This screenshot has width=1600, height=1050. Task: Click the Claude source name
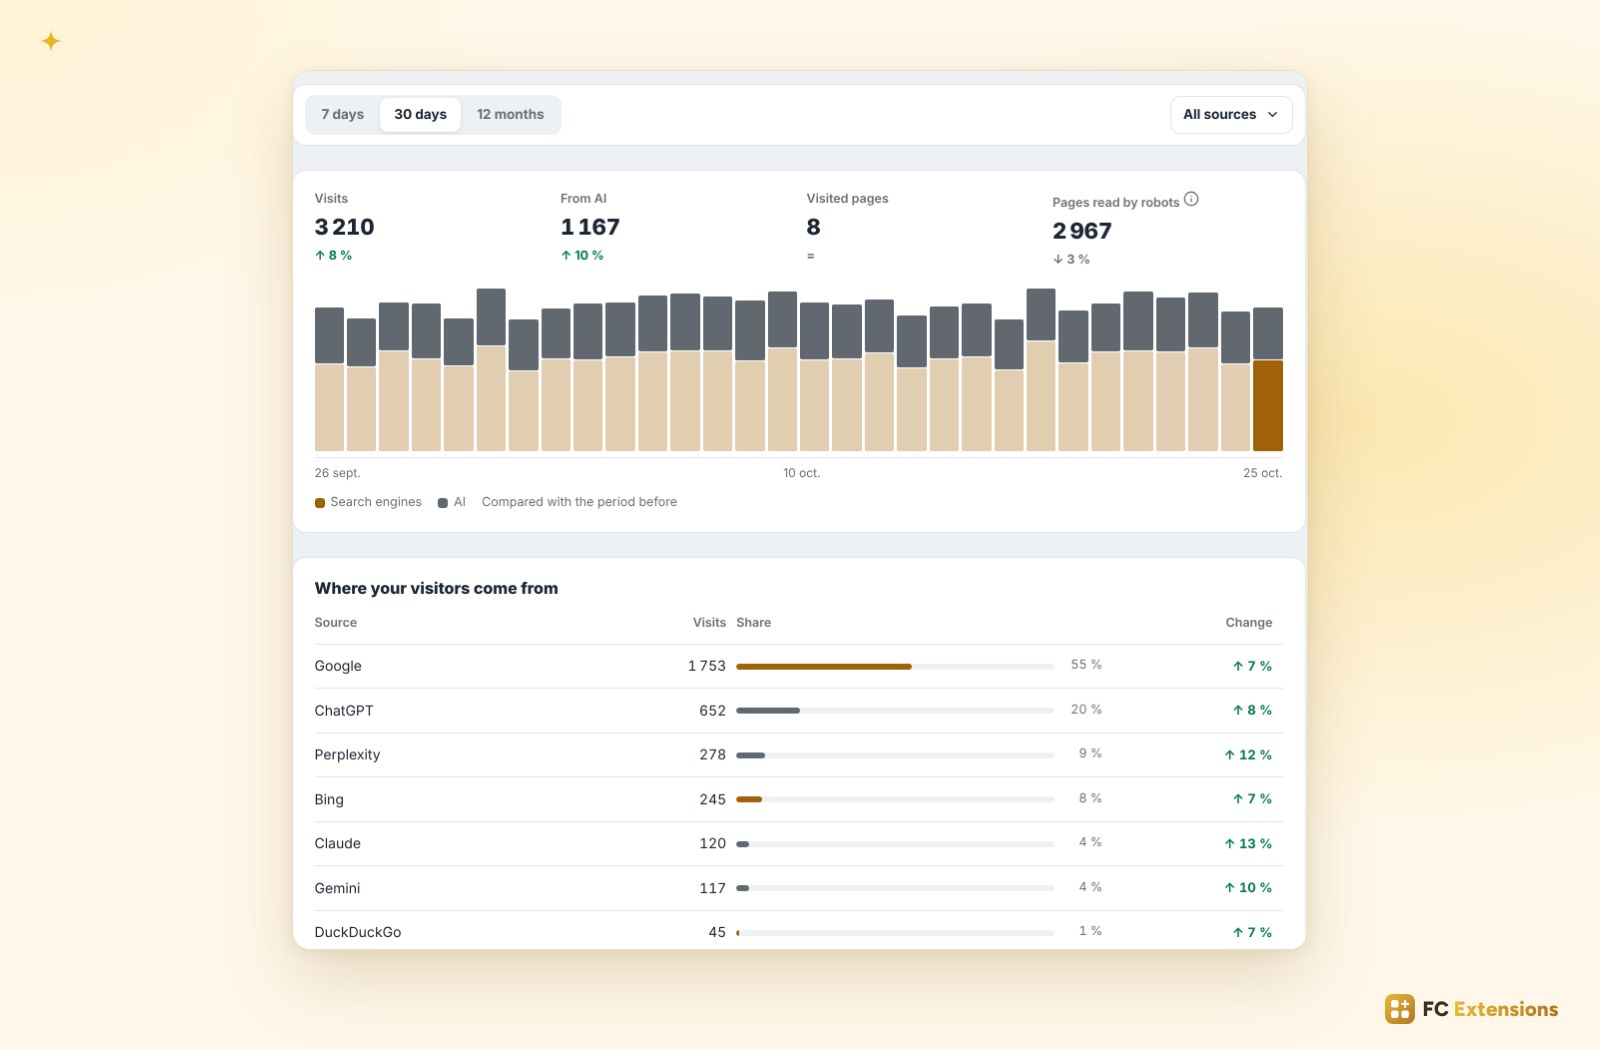(x=338, y=844)
